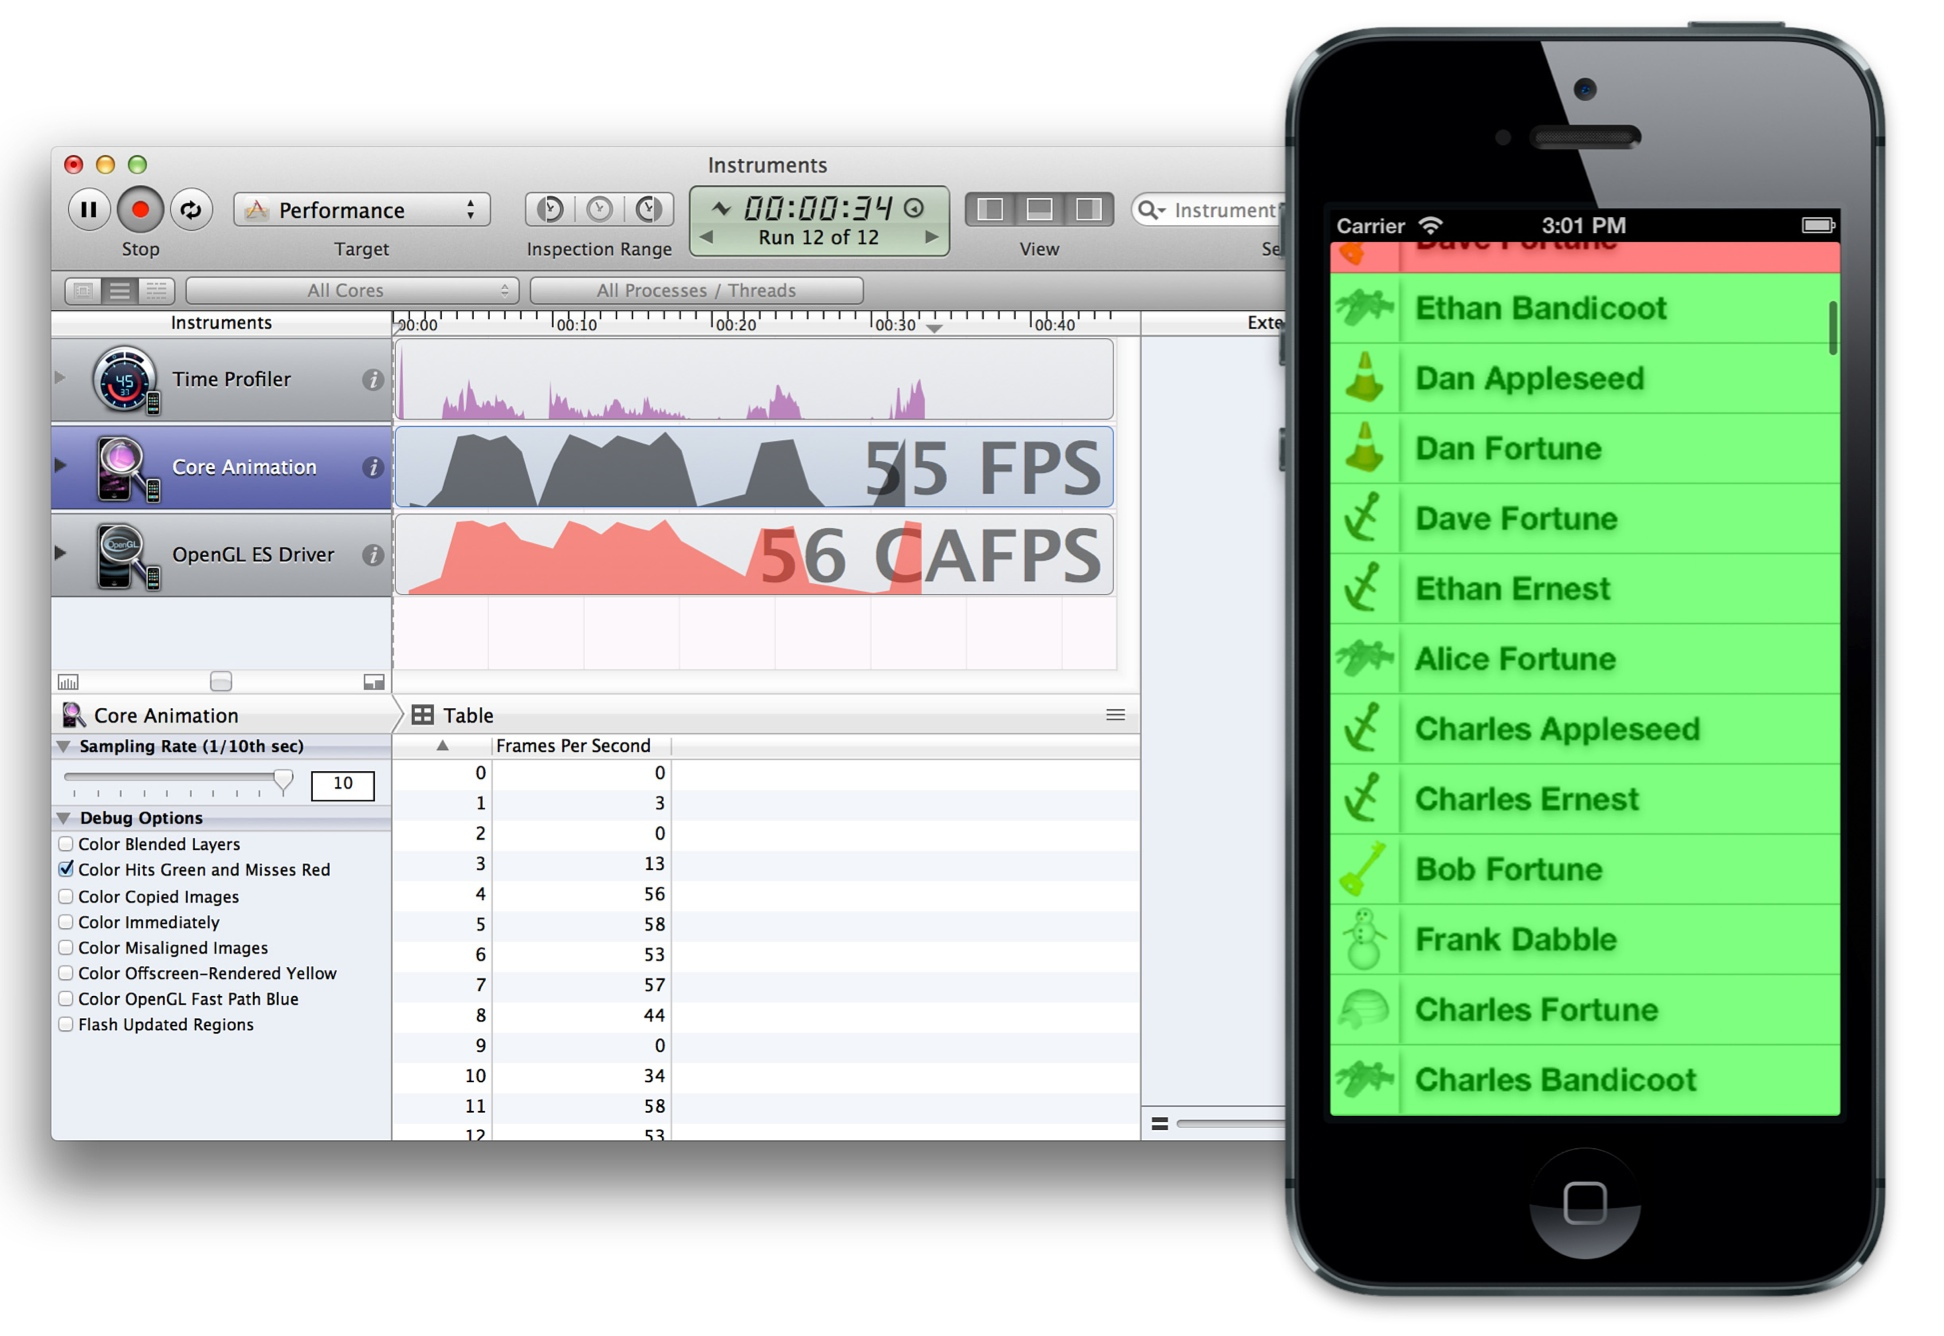Toggle right pane view button
Screen dimensions: 1944x1336
tap(1088, 209)
